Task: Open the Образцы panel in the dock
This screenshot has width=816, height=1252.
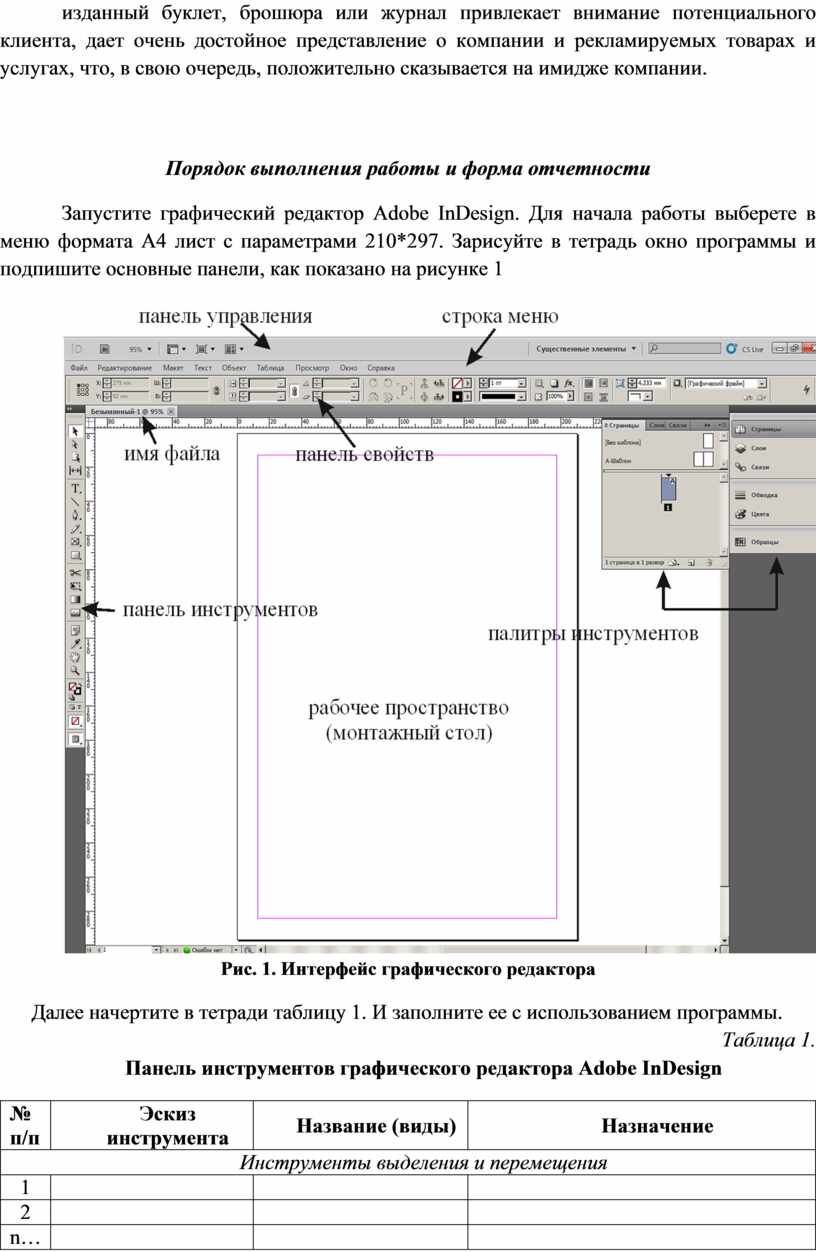Action: coord(764,542)
